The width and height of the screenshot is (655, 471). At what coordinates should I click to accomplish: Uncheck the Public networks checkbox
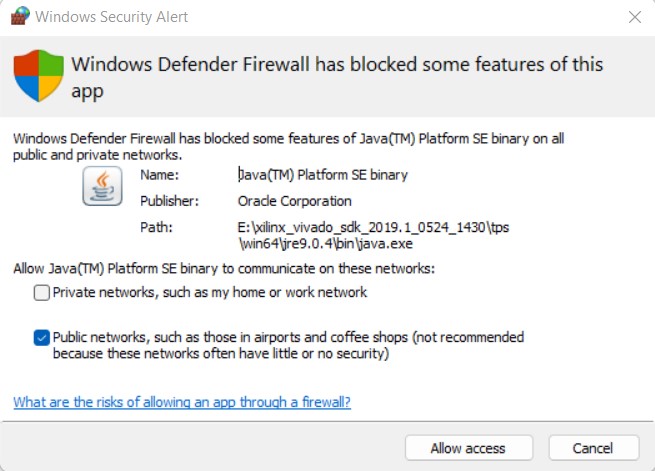click(x=41, y=338)
